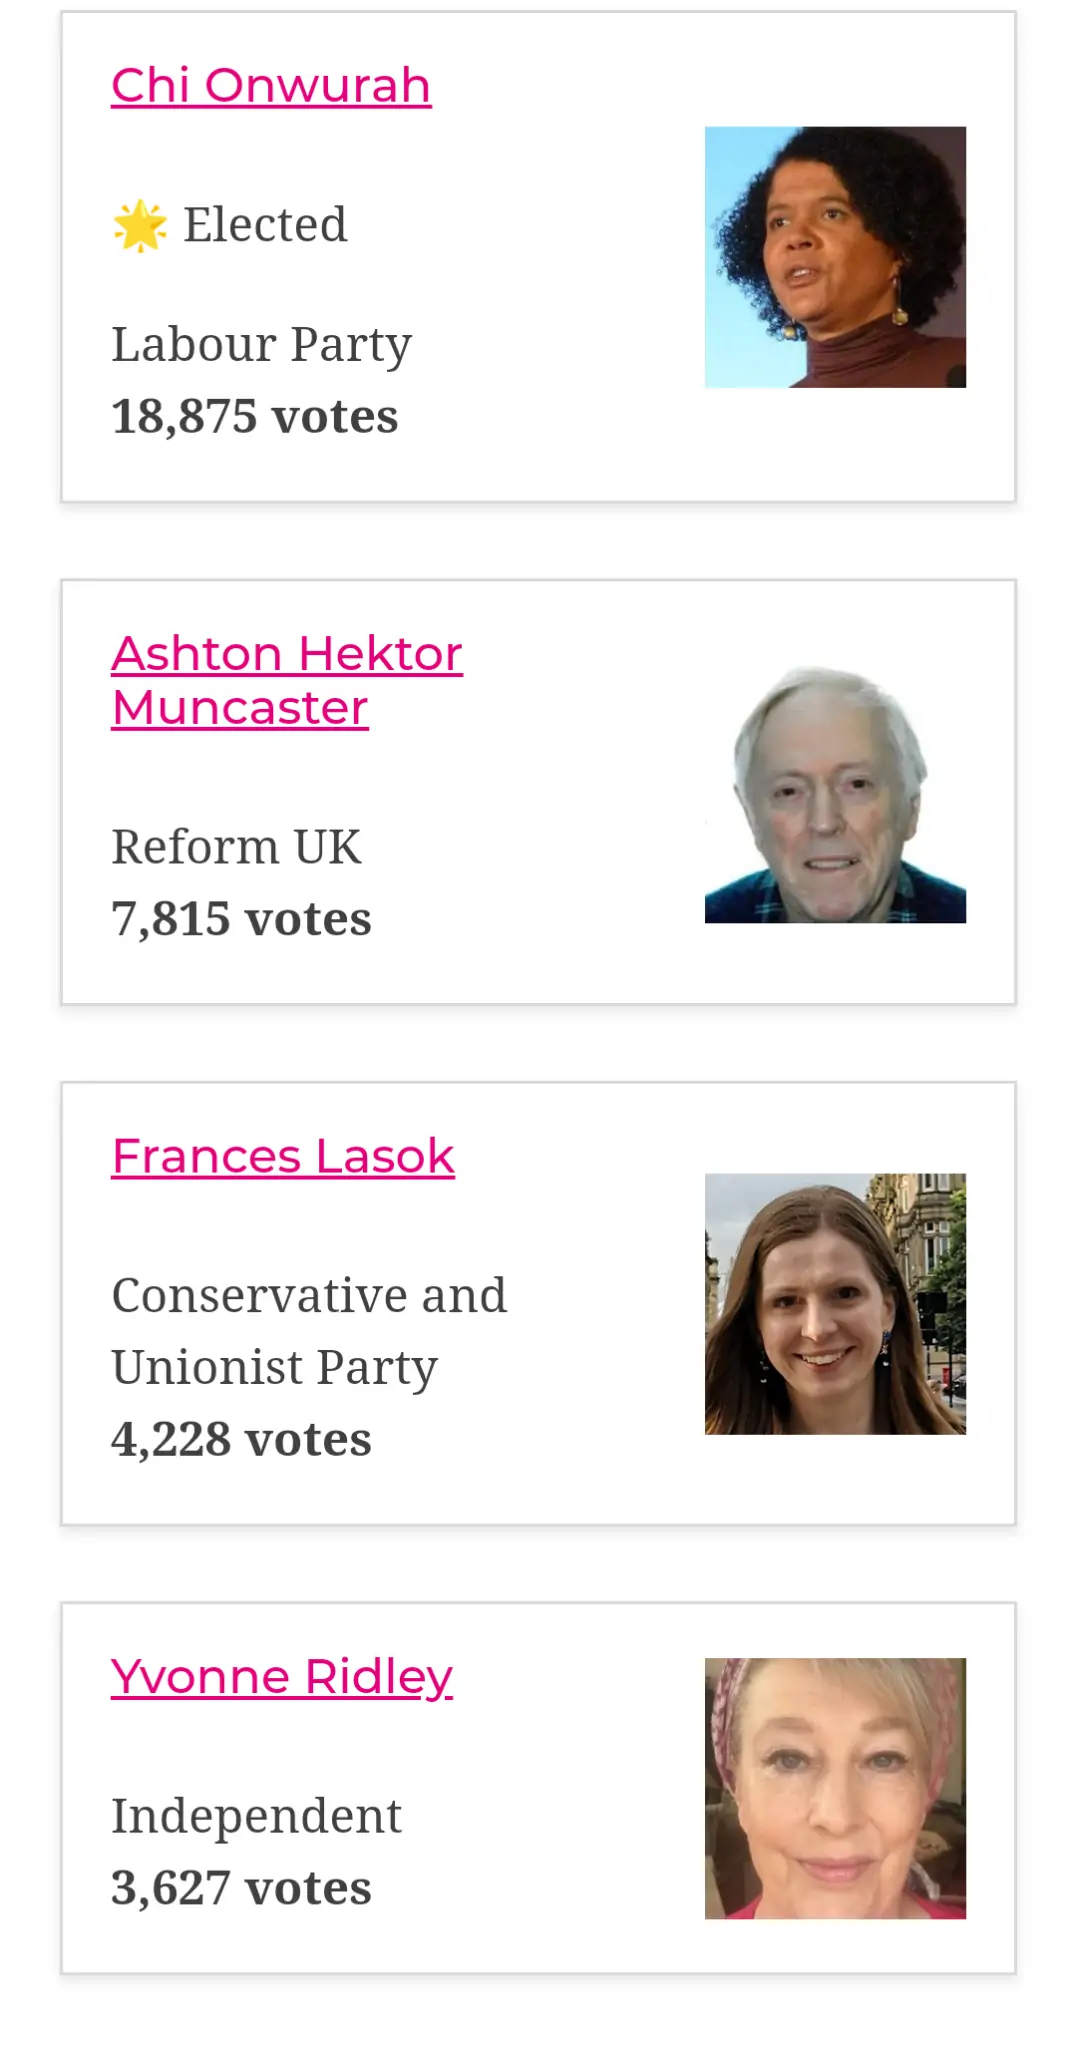Click the star icon beside Elected
Image resolution: width=1077 pixels, height=2048 pixels.
(x=139, y=225)
